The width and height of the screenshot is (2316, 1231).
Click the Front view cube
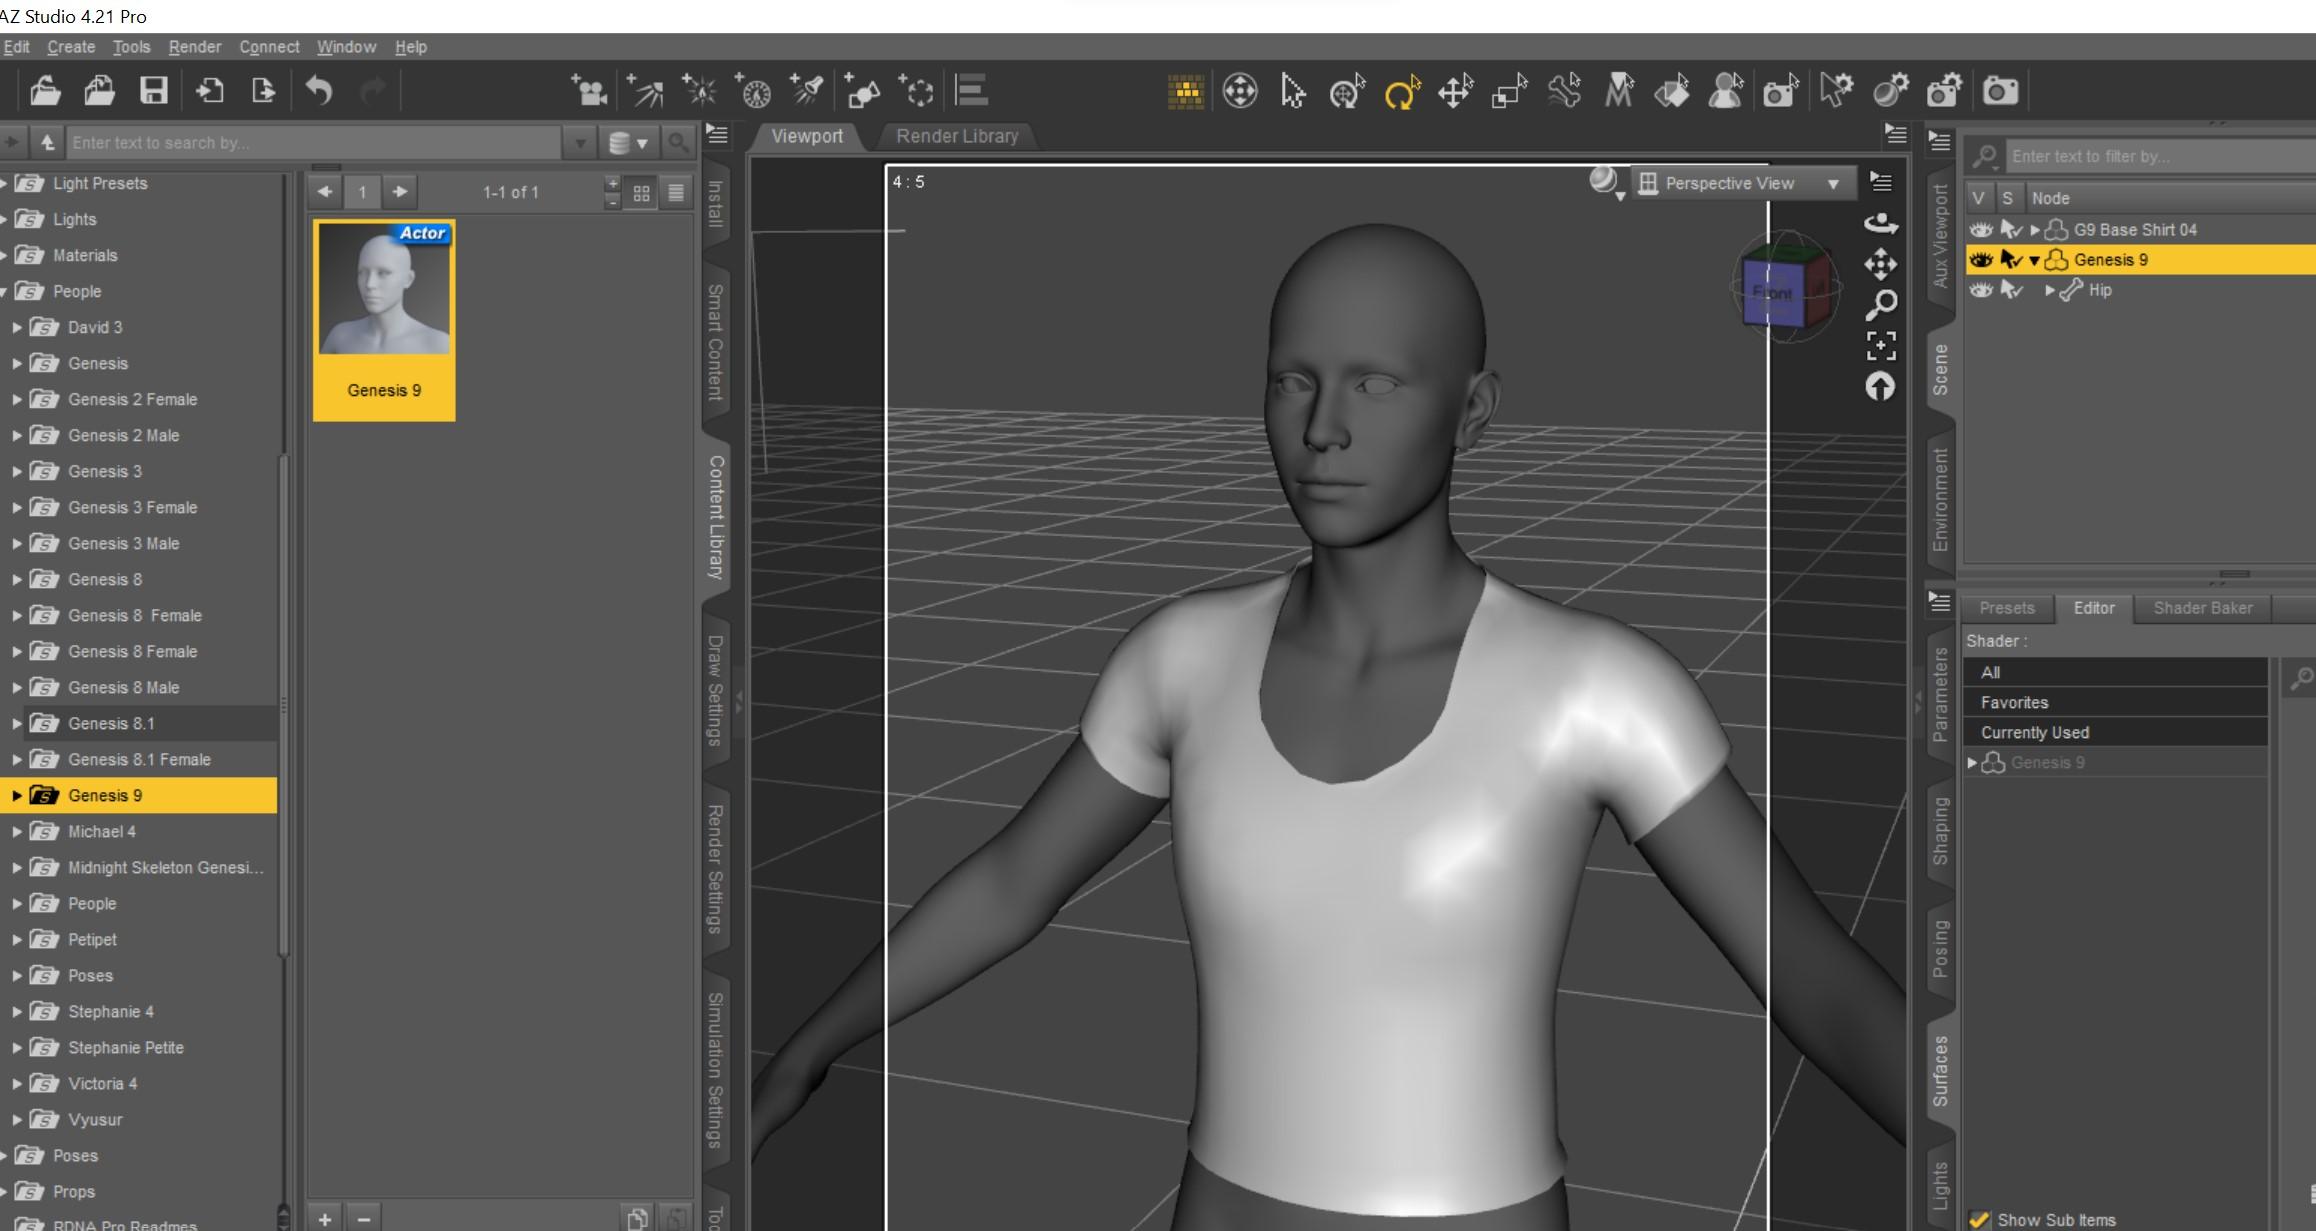(x=1773, y=293)
